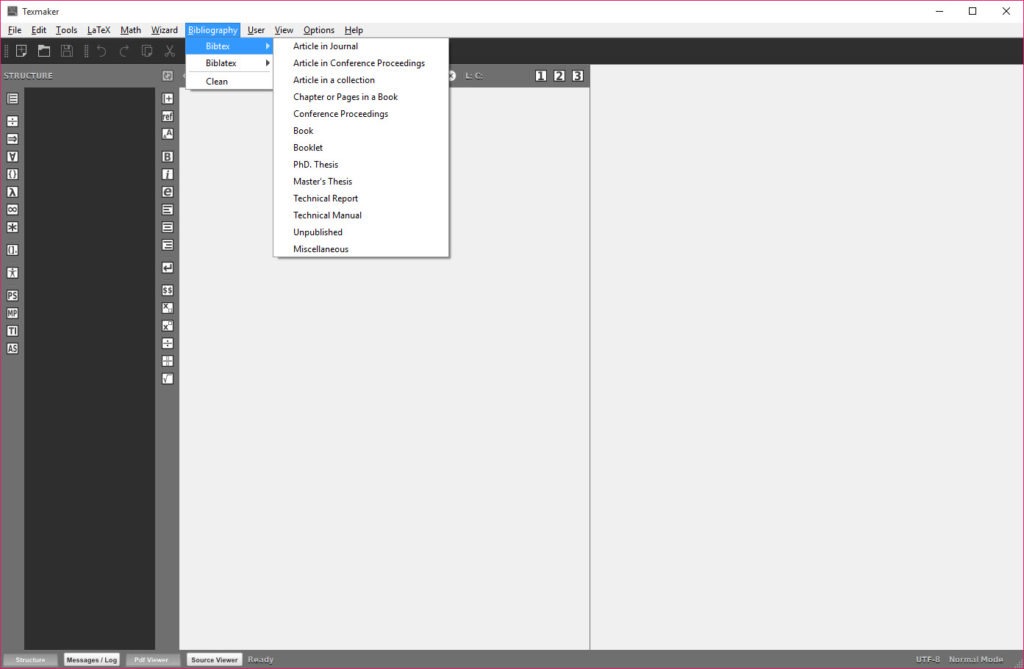Click the UTF-8 encoding indicator
This screenshot has height=669, width=1024.
point(928,659)
